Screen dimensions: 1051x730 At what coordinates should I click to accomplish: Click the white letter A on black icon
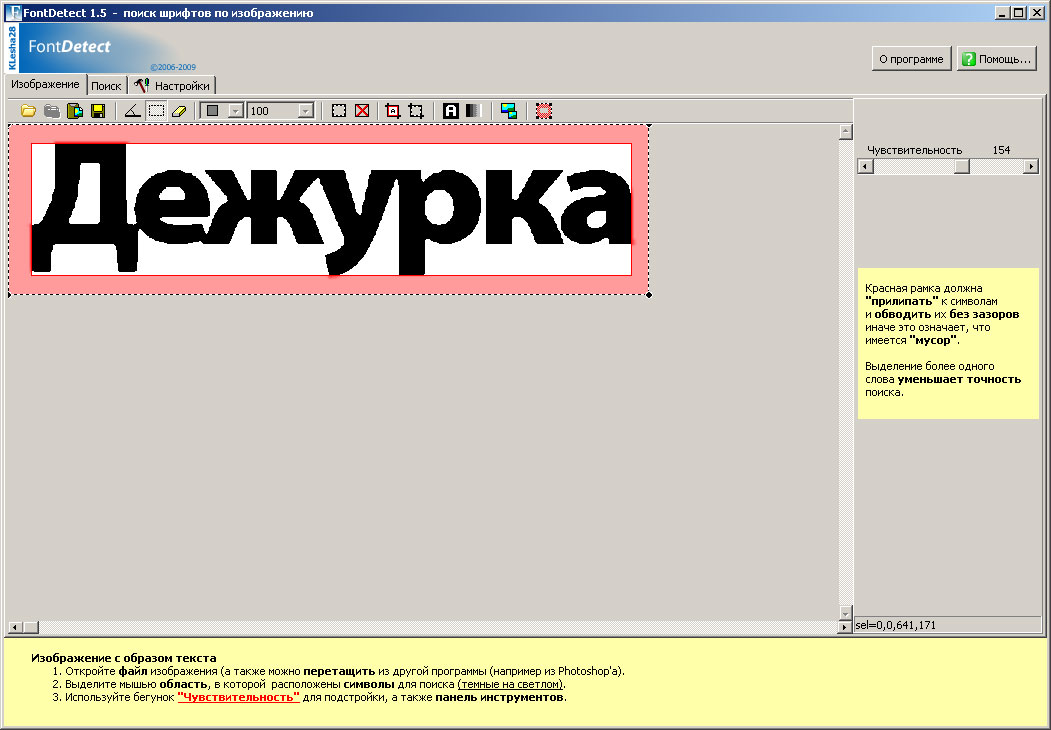point(451,111)
